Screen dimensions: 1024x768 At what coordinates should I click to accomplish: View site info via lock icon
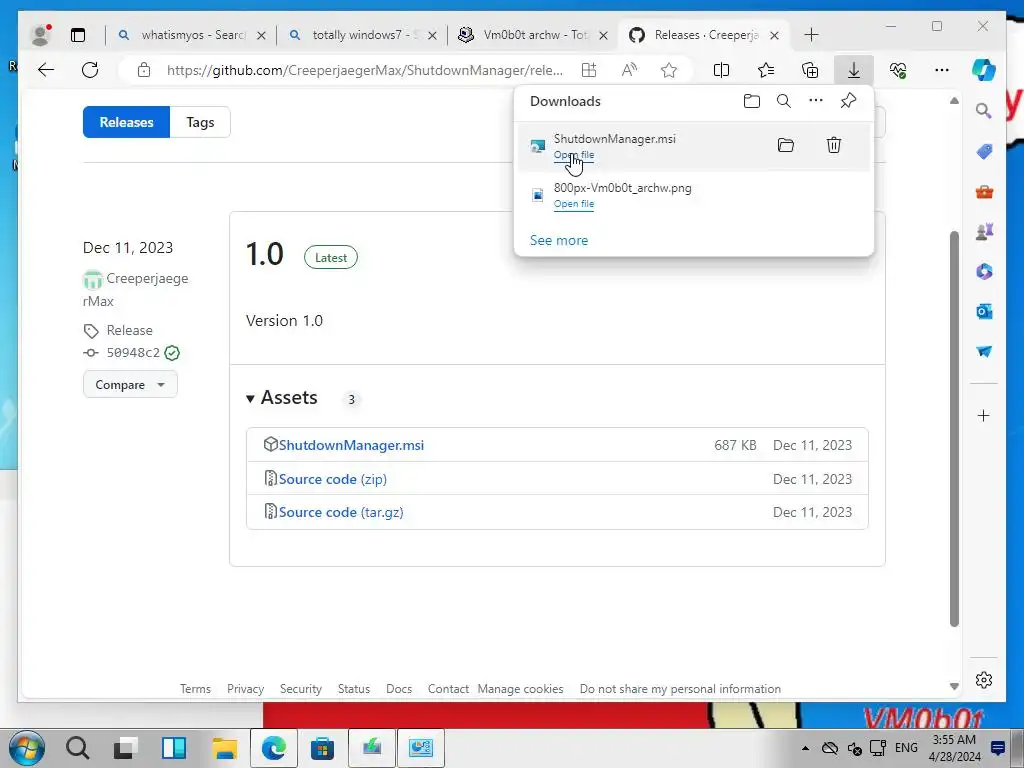tap(144, 70)
